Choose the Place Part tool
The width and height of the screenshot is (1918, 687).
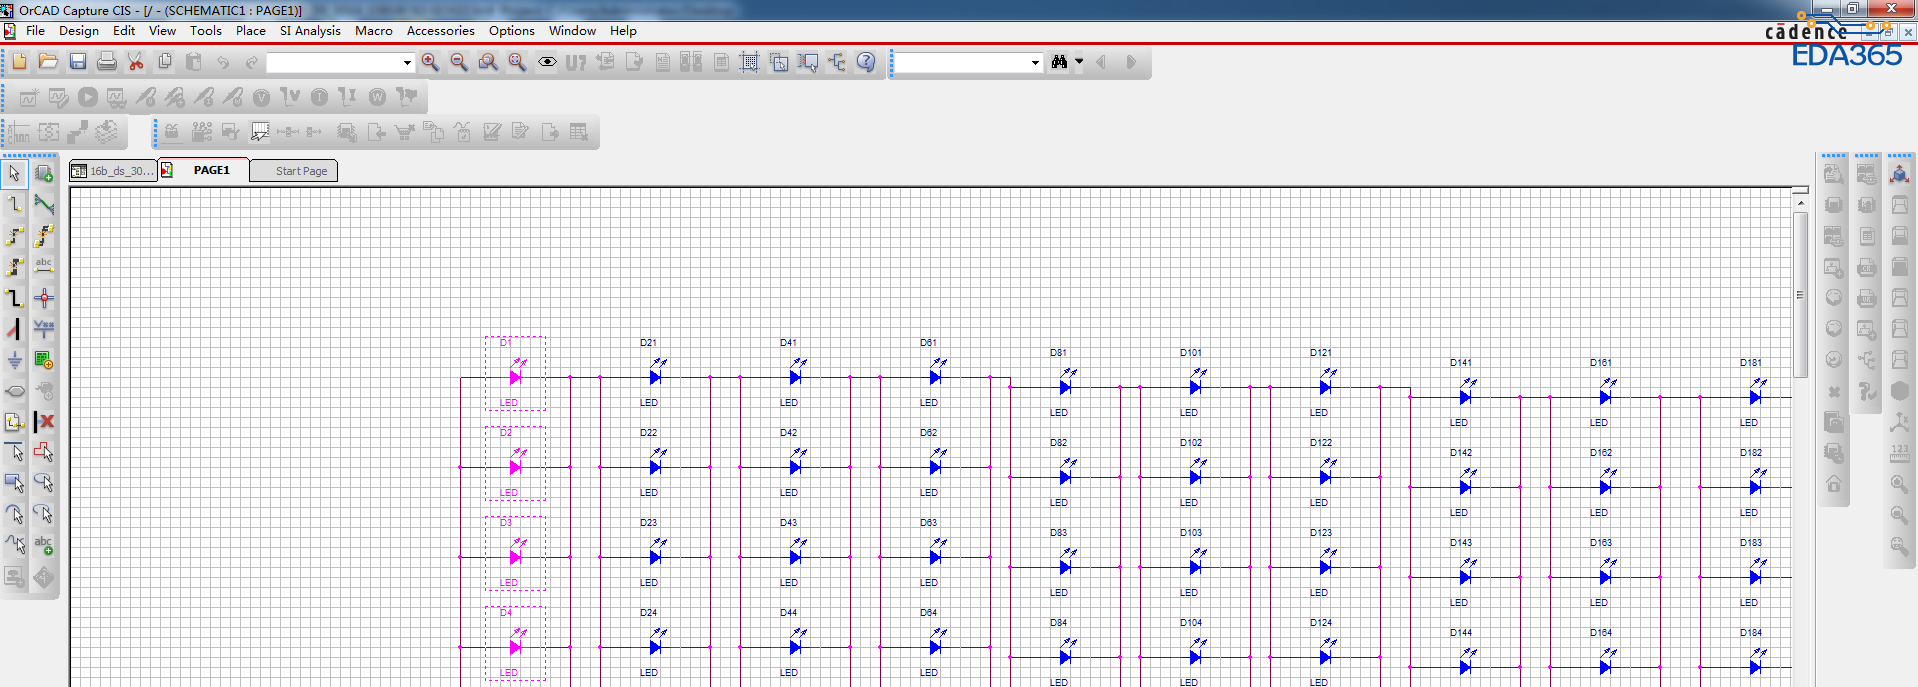(x=44, y=174)
